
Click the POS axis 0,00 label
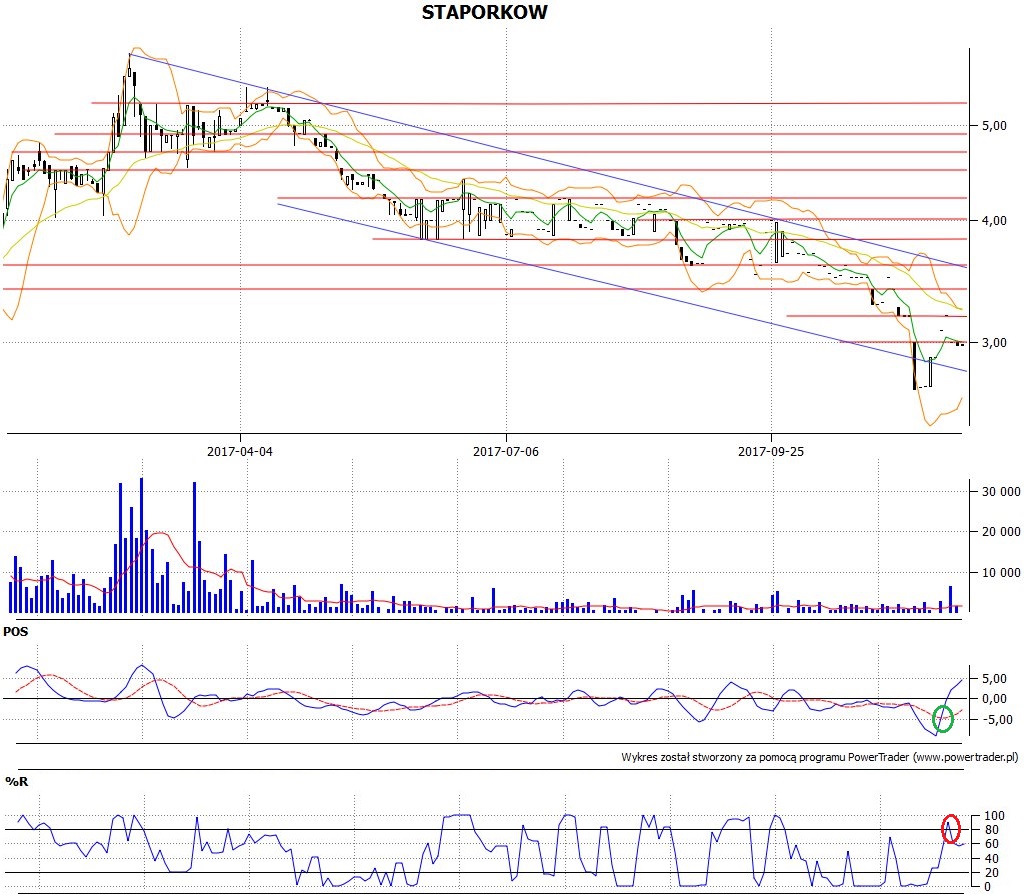(x=994, y=699)
